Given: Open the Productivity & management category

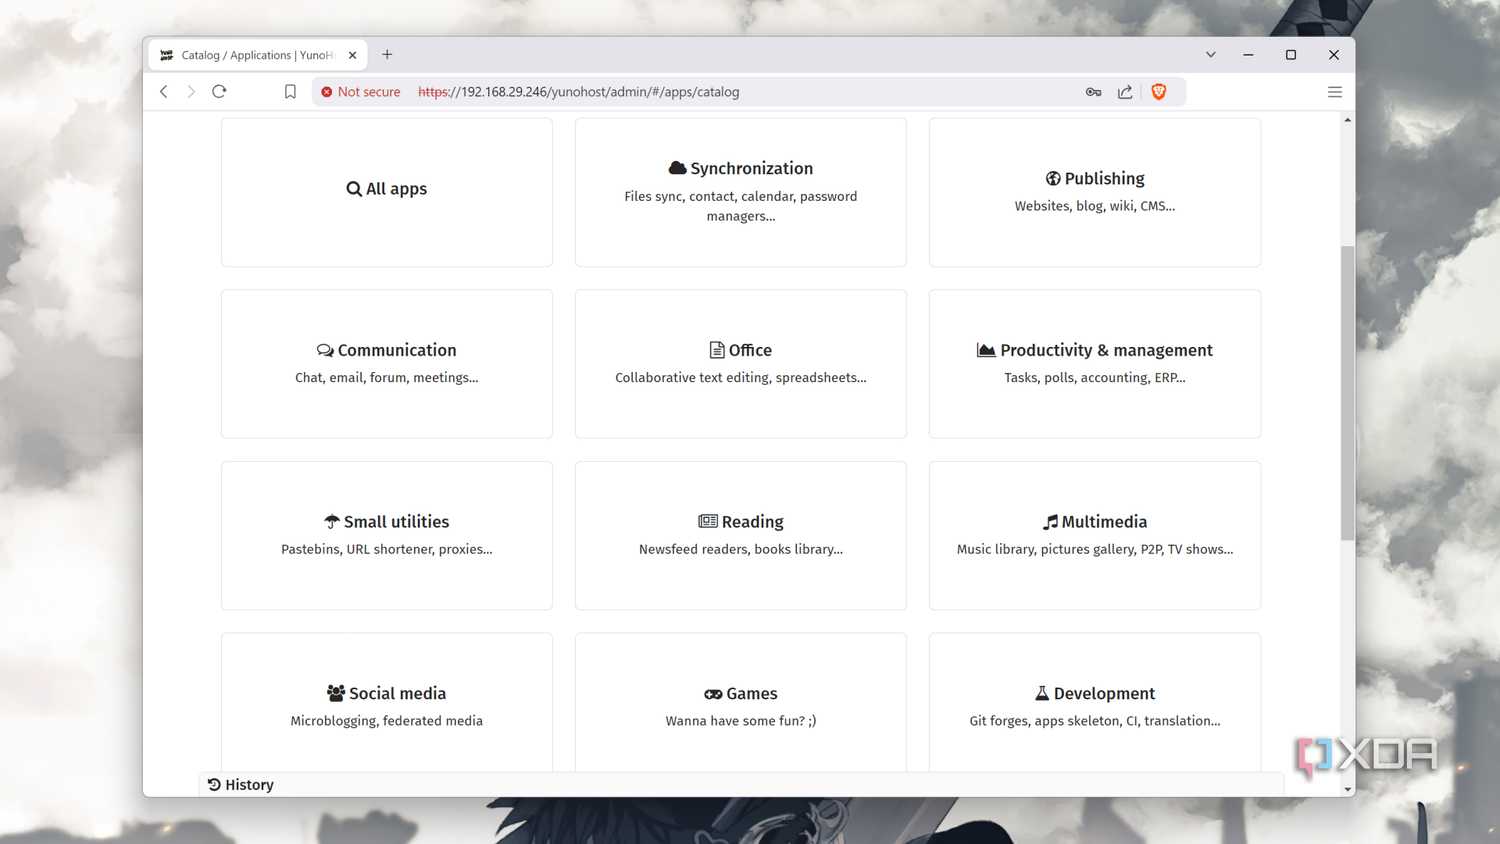Looking at the screenshot, I should point(1095,364).
